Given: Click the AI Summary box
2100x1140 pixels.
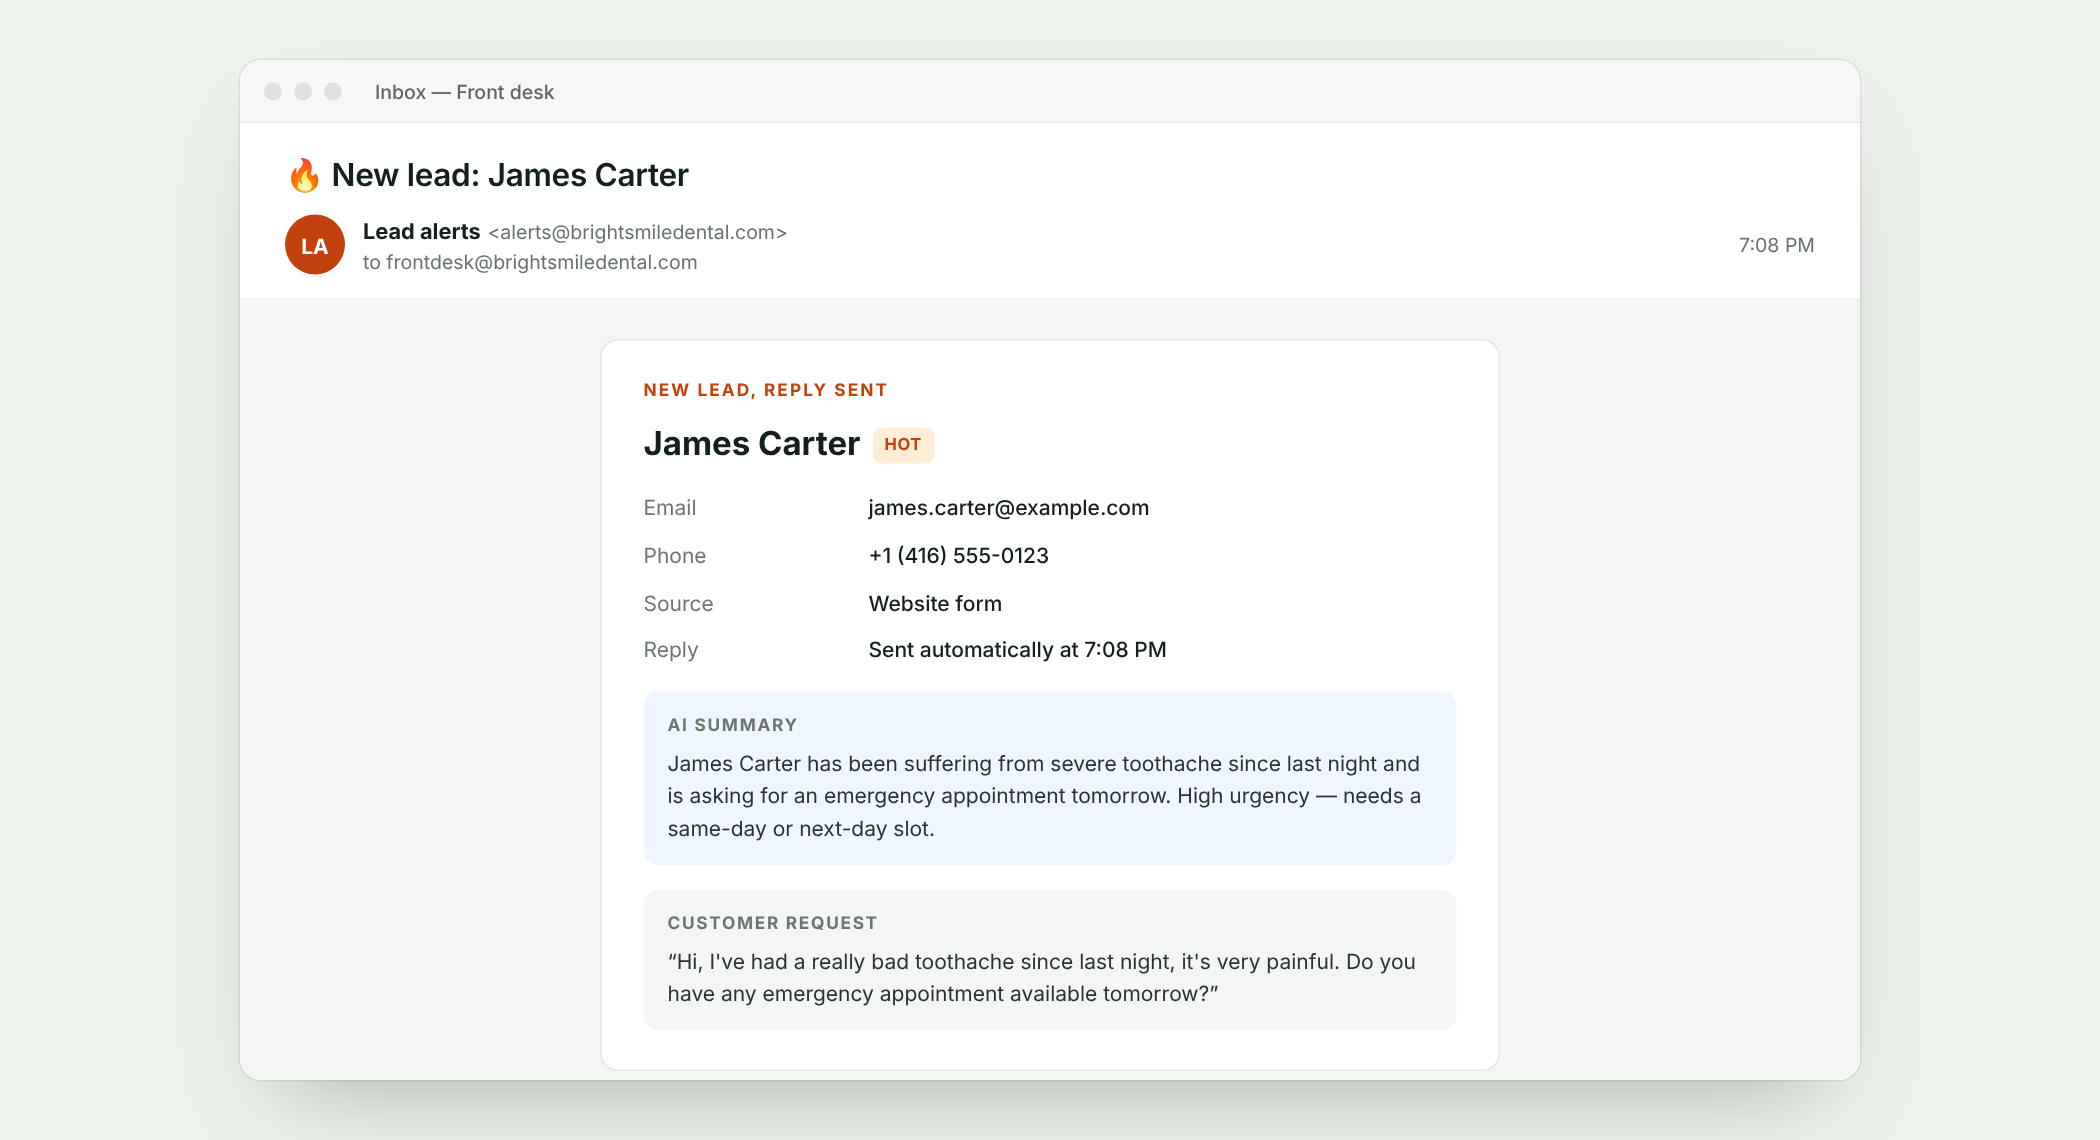Looking at the screenshot, I should (x=1050, y=778).
